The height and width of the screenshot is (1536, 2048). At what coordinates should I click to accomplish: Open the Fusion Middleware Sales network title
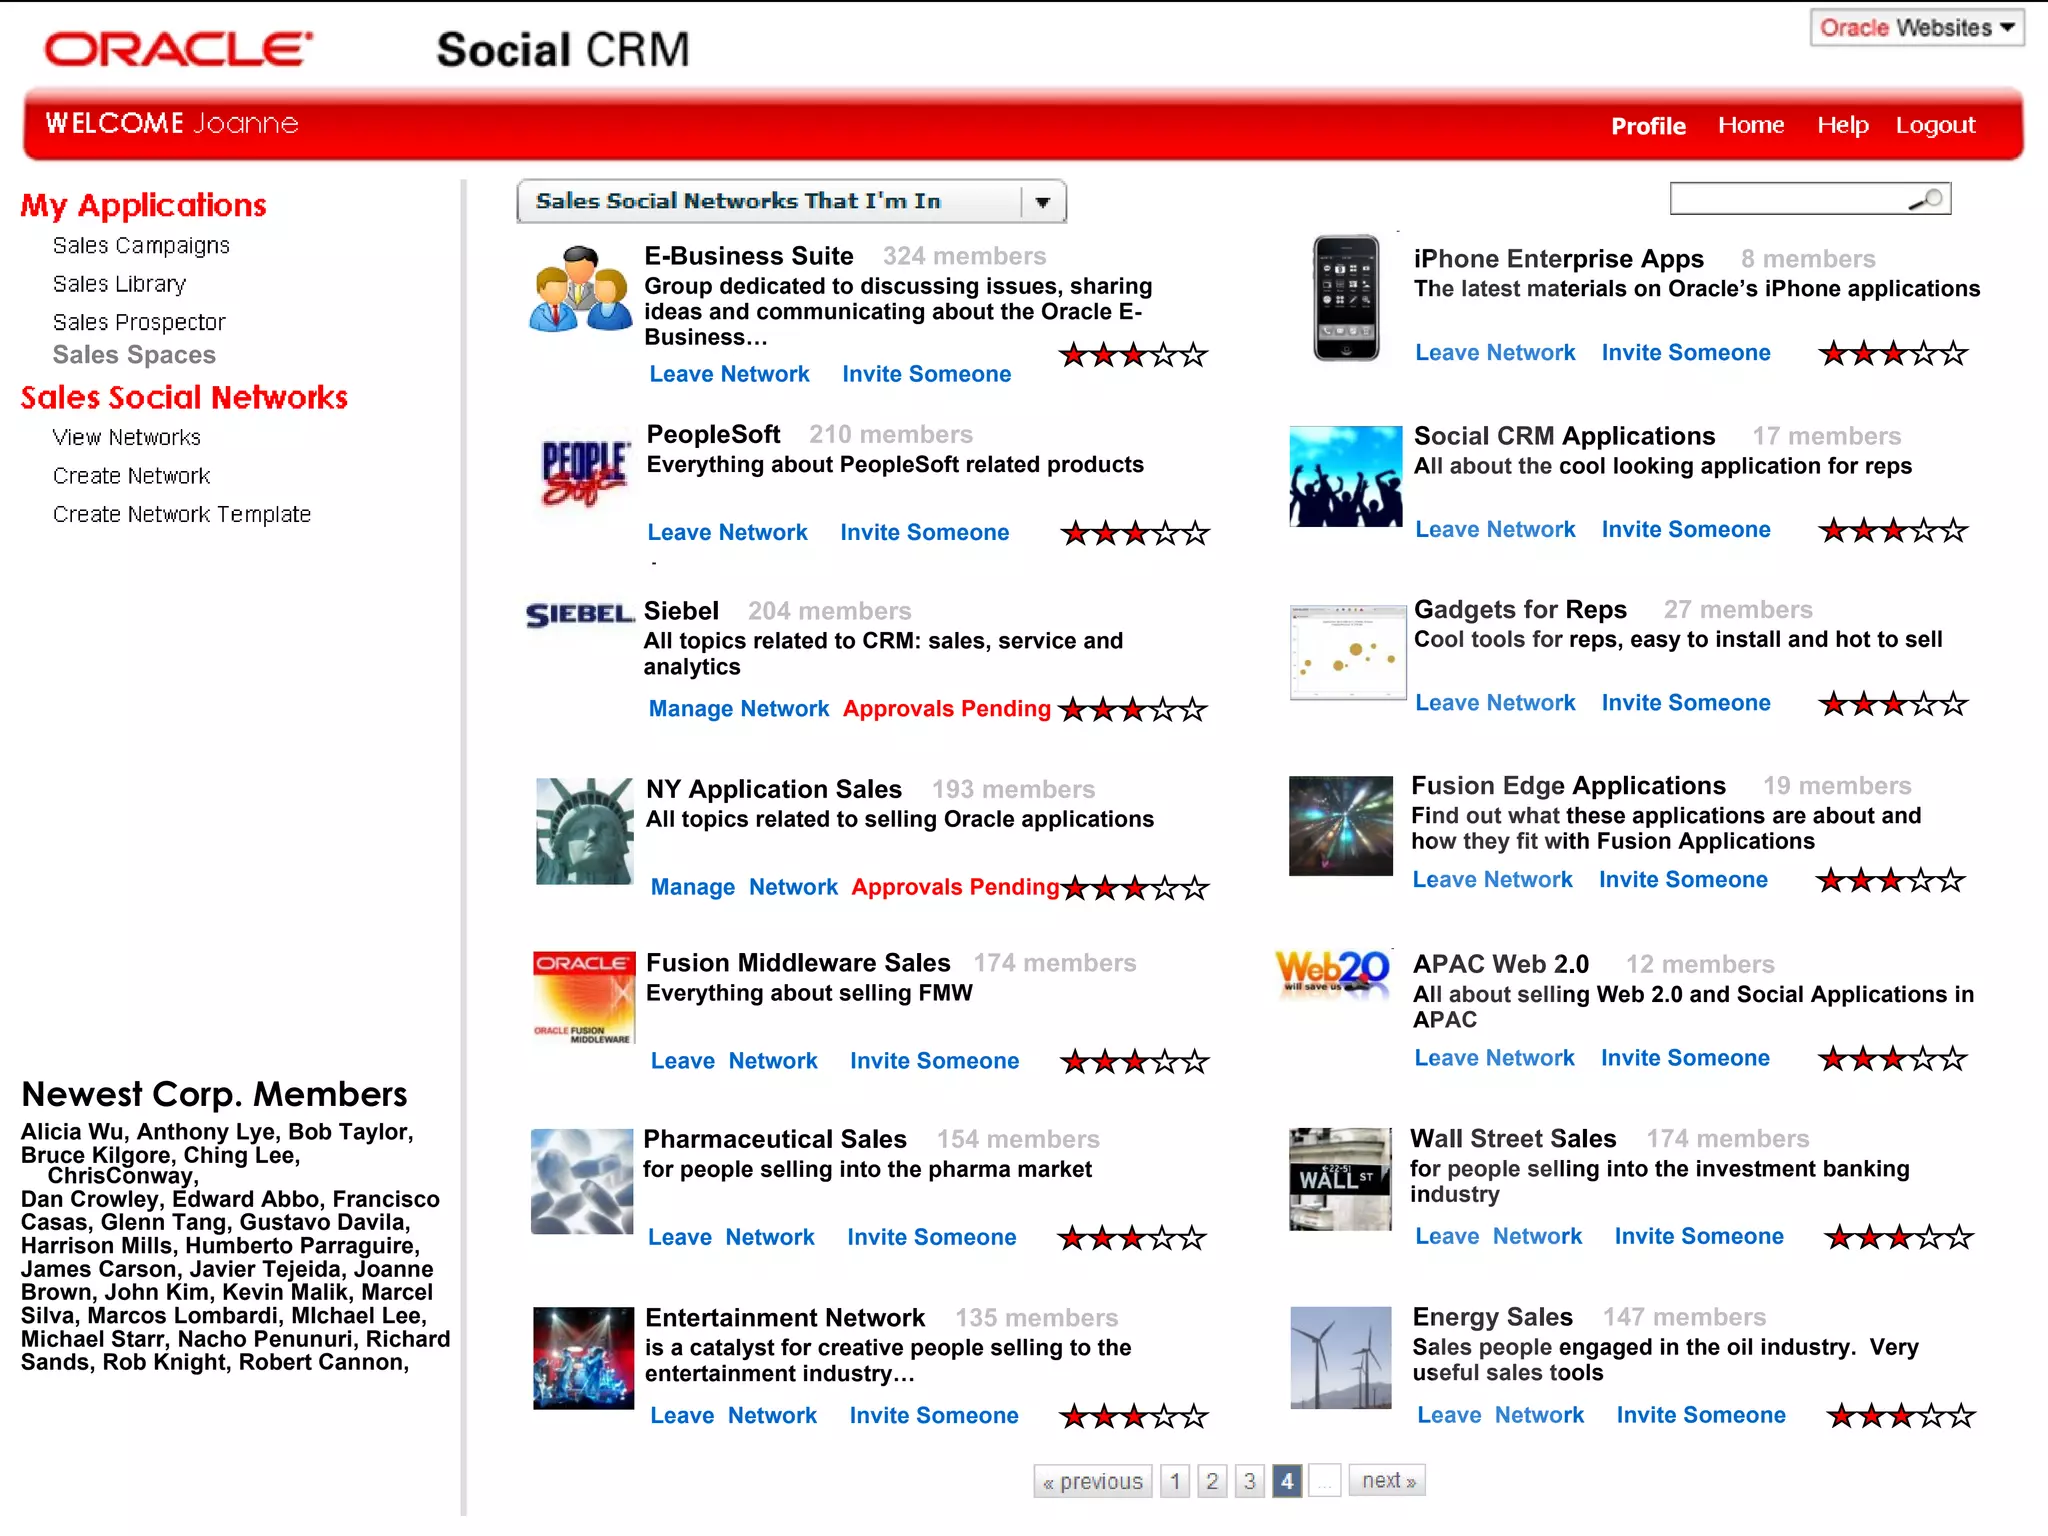(798, 963)
